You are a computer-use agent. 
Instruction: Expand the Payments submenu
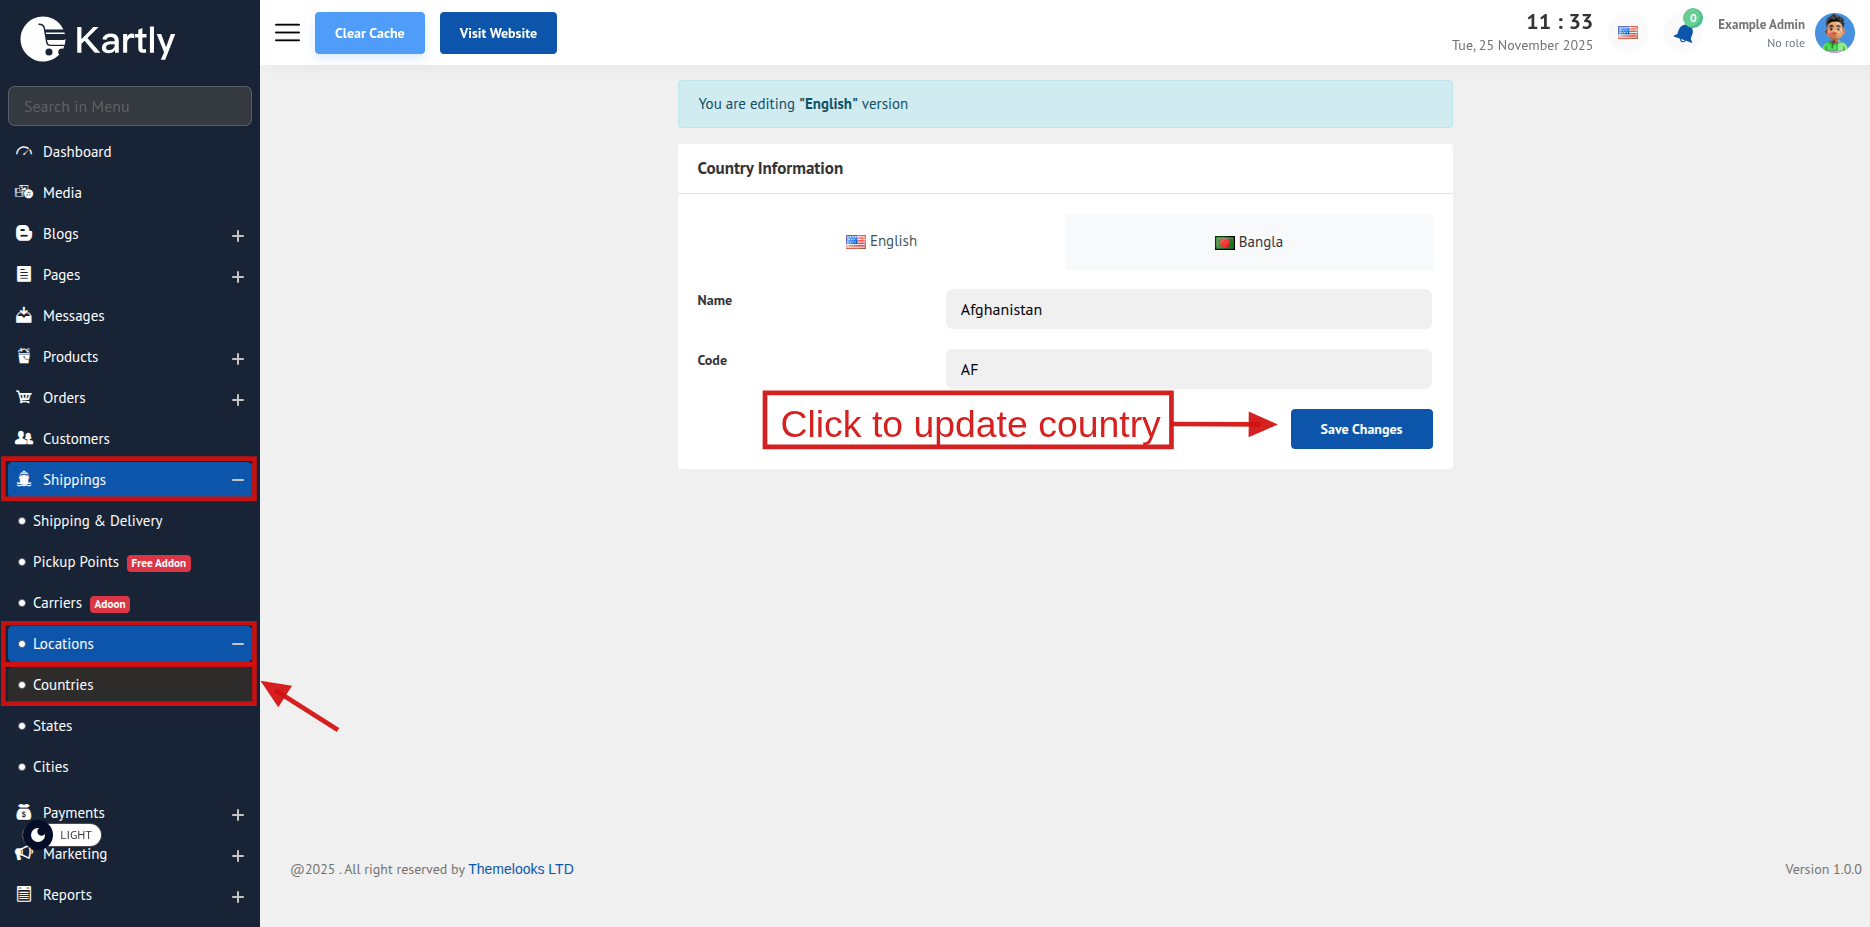238,815
